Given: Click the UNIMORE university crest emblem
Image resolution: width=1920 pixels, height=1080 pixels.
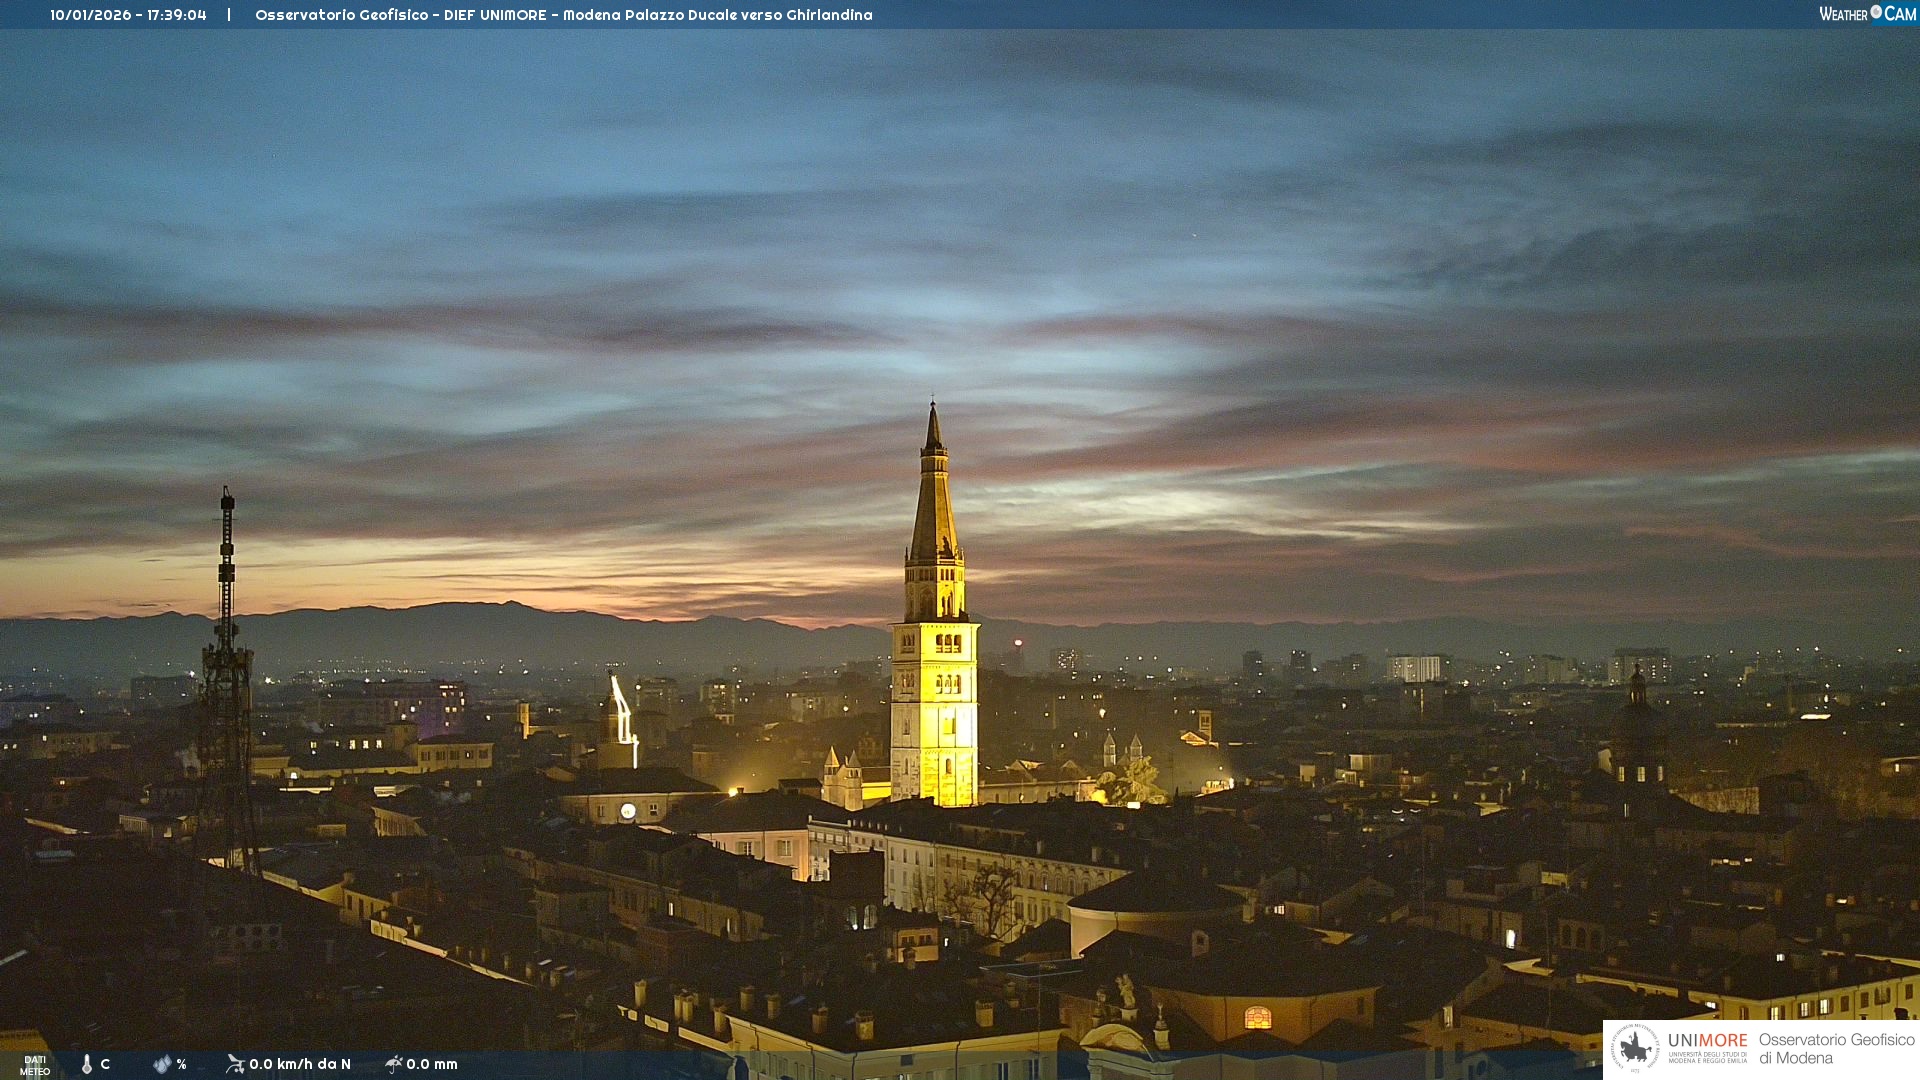Looking at the screenshot, I should (x=1635, y=1048).
